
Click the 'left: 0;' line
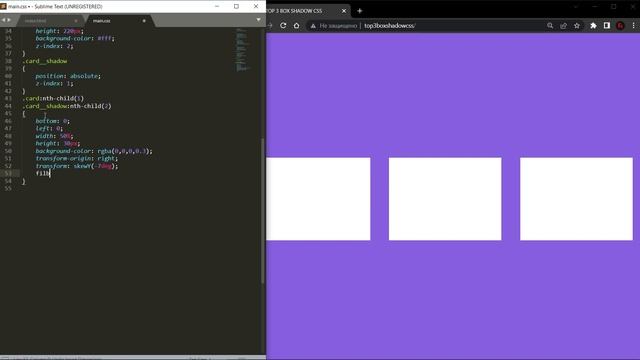pos(49,129)
